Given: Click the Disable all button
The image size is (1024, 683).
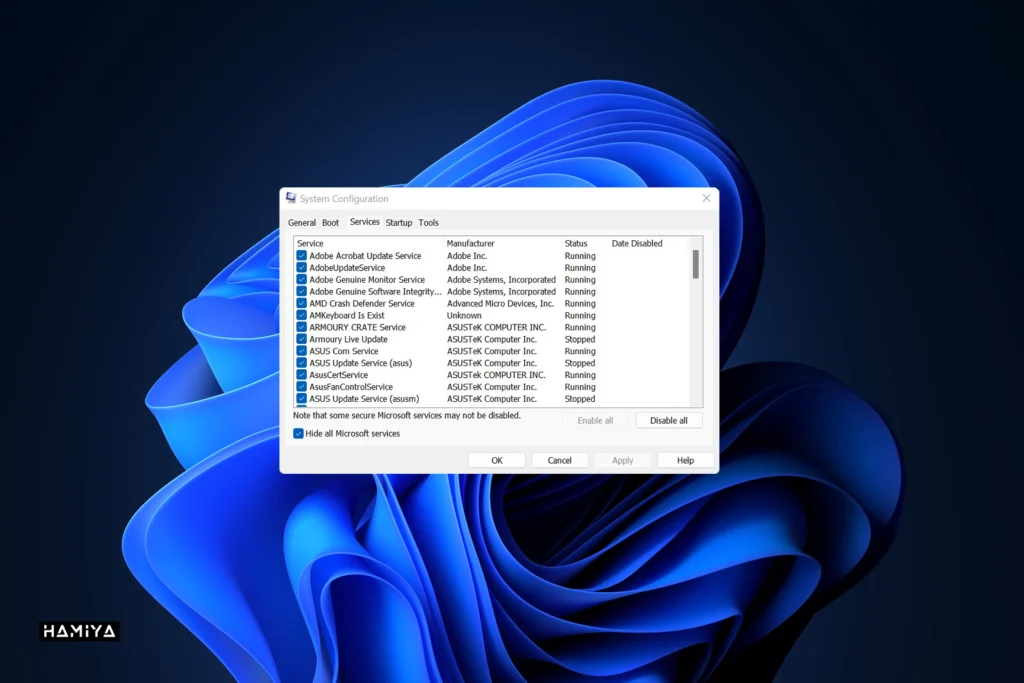Looking at the screenshot, I should tap(669, 421).
